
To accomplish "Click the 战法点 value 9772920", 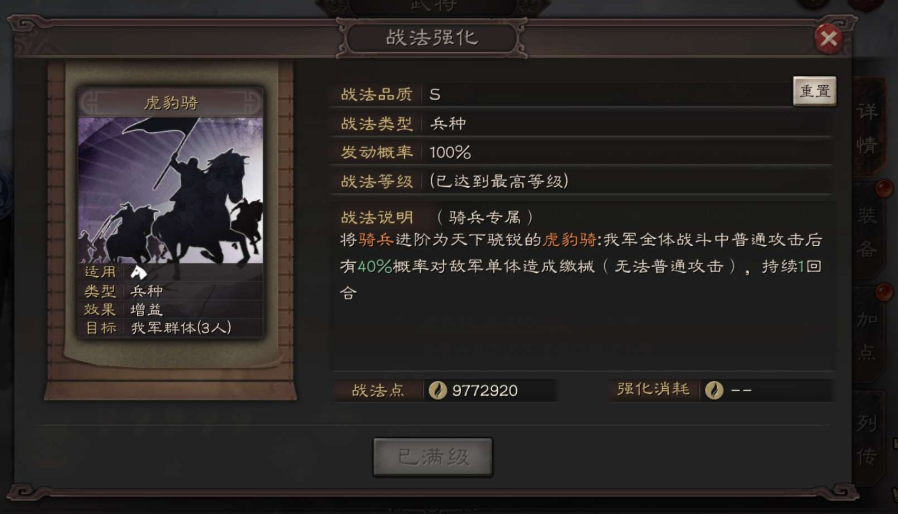I will click(x=485, y=391).
